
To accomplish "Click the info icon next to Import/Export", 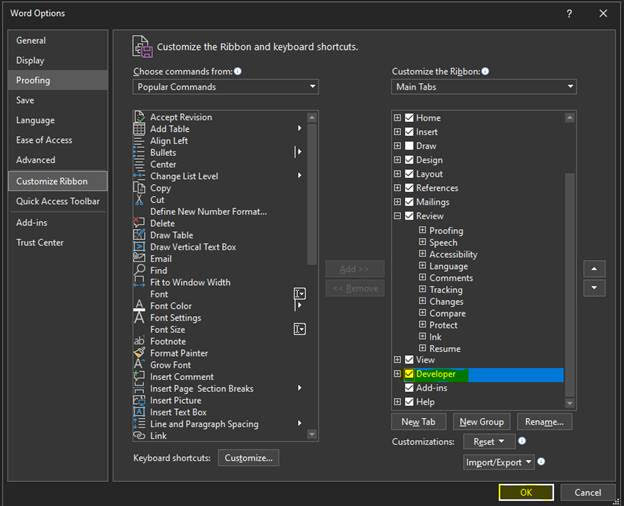I will coord(541,461).
